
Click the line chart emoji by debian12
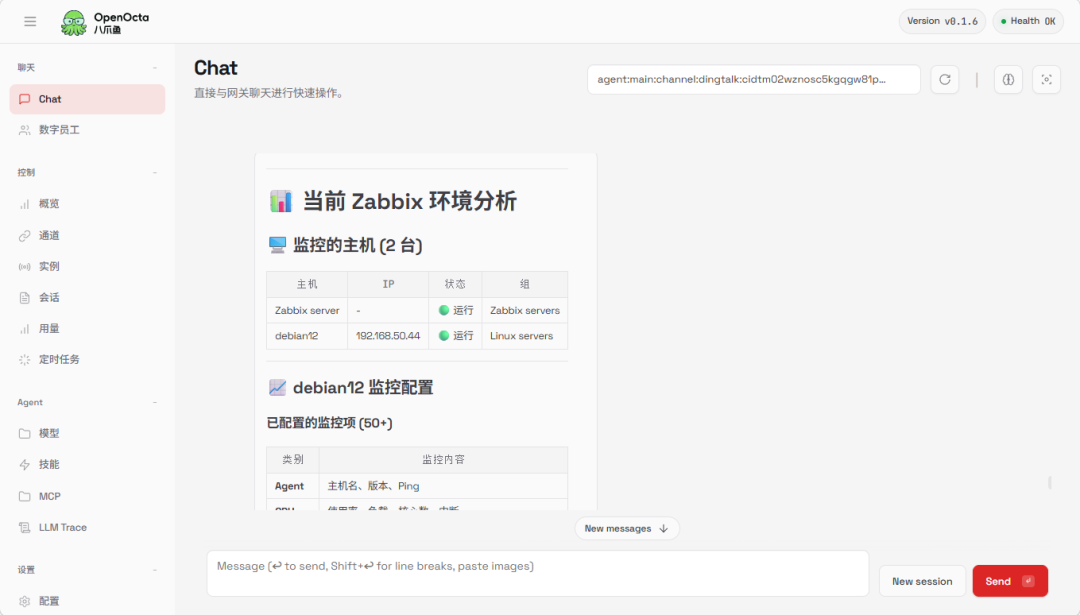tap(277, 388)
